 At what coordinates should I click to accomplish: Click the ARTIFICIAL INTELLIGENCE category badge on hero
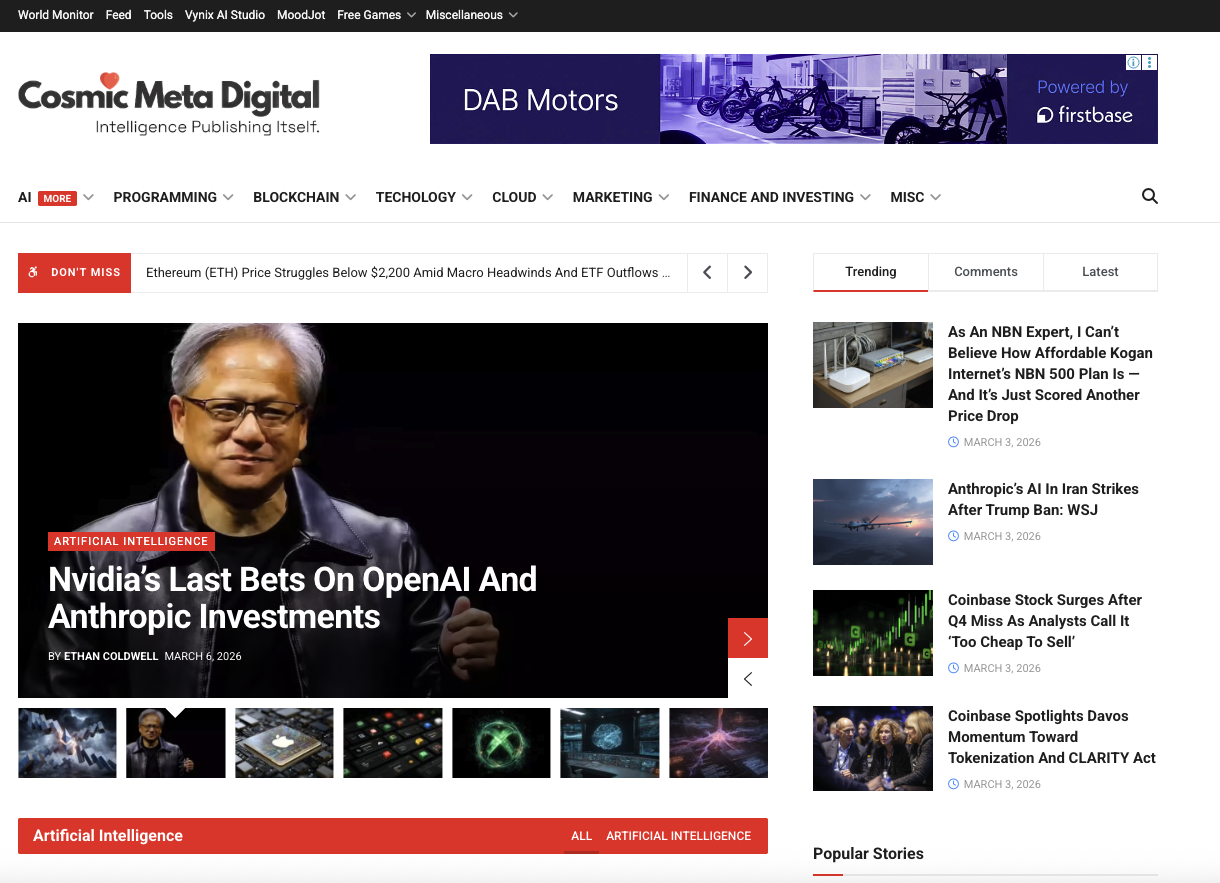coord(131,541)
